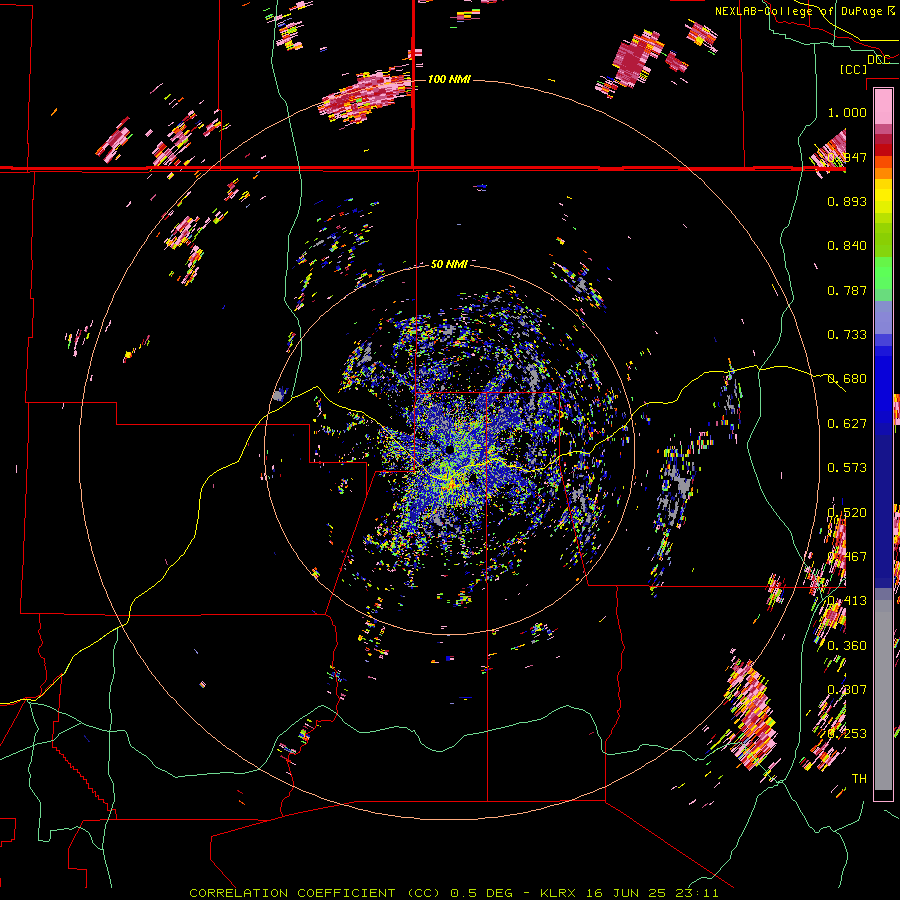The width and height of the screenshot is (900, 900).
Task: Click the 0.520 scale value
Action: (x=847, y=513)
